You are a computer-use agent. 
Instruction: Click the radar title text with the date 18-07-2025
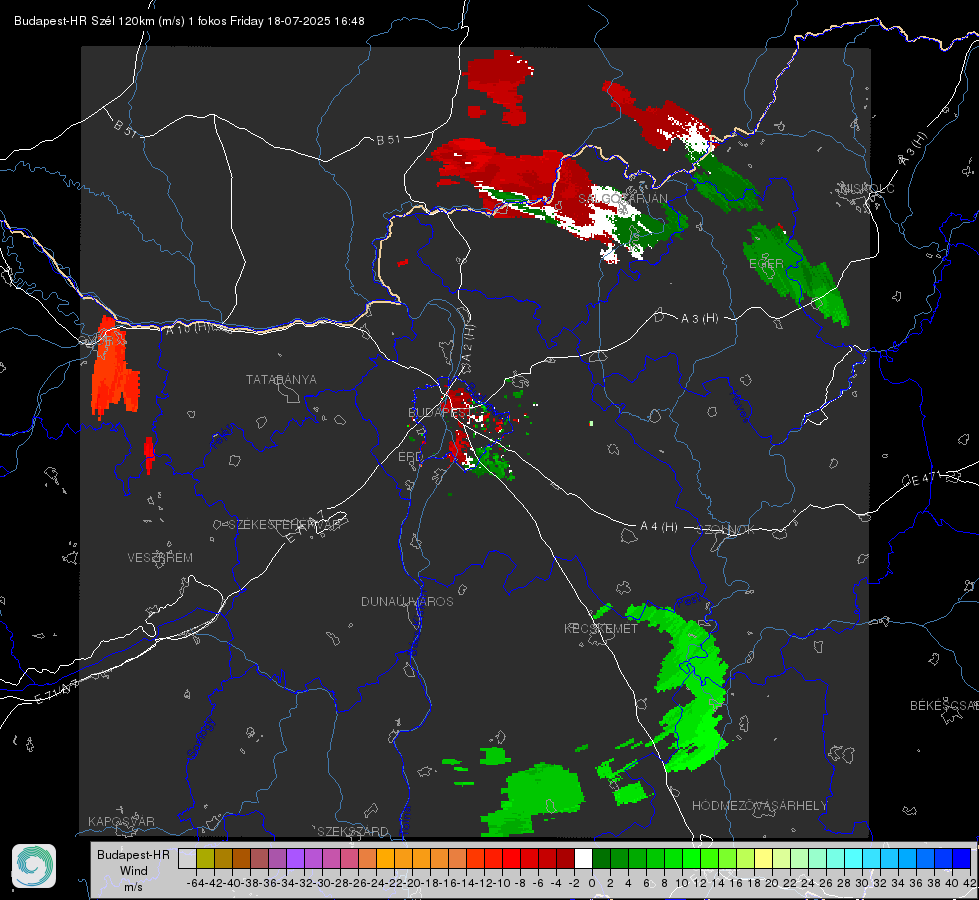click(189, 21)
